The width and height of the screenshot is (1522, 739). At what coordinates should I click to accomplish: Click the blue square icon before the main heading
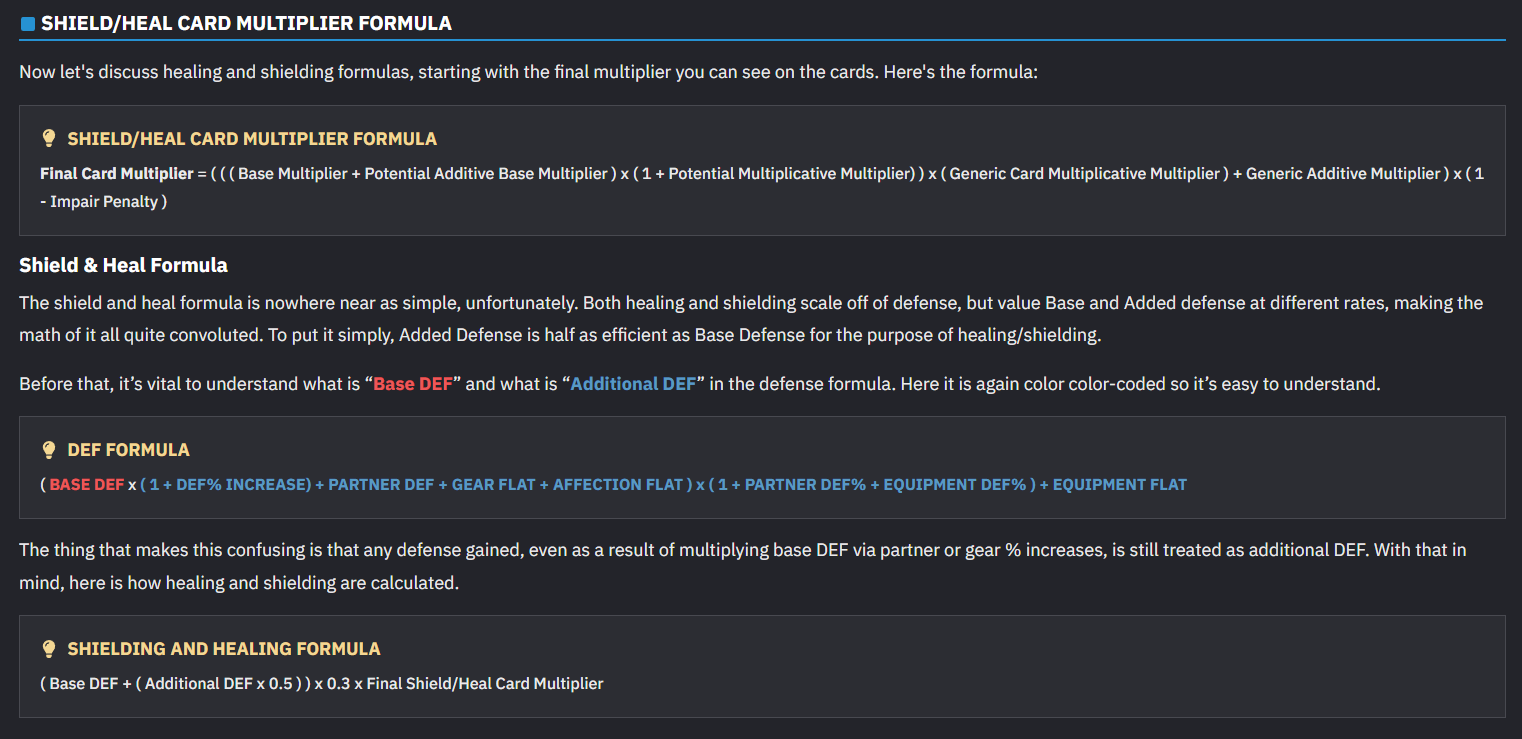pyautogui.click(x=27, y=23)
